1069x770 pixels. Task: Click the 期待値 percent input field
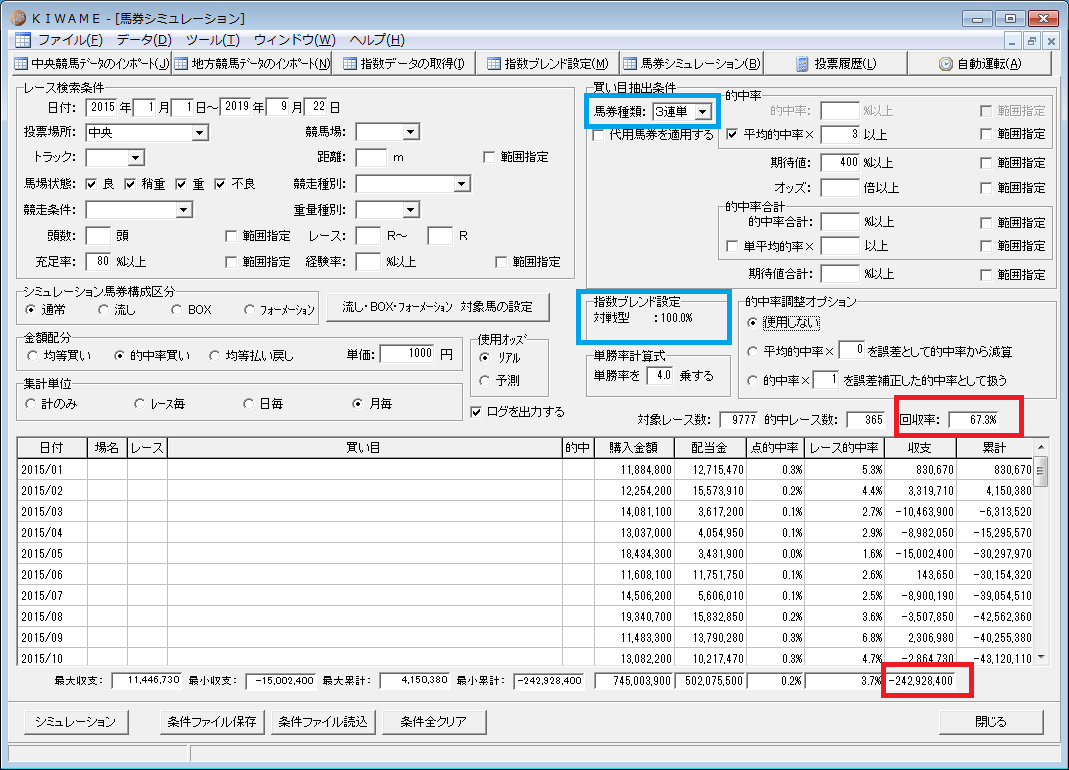(x=840, y=163)
